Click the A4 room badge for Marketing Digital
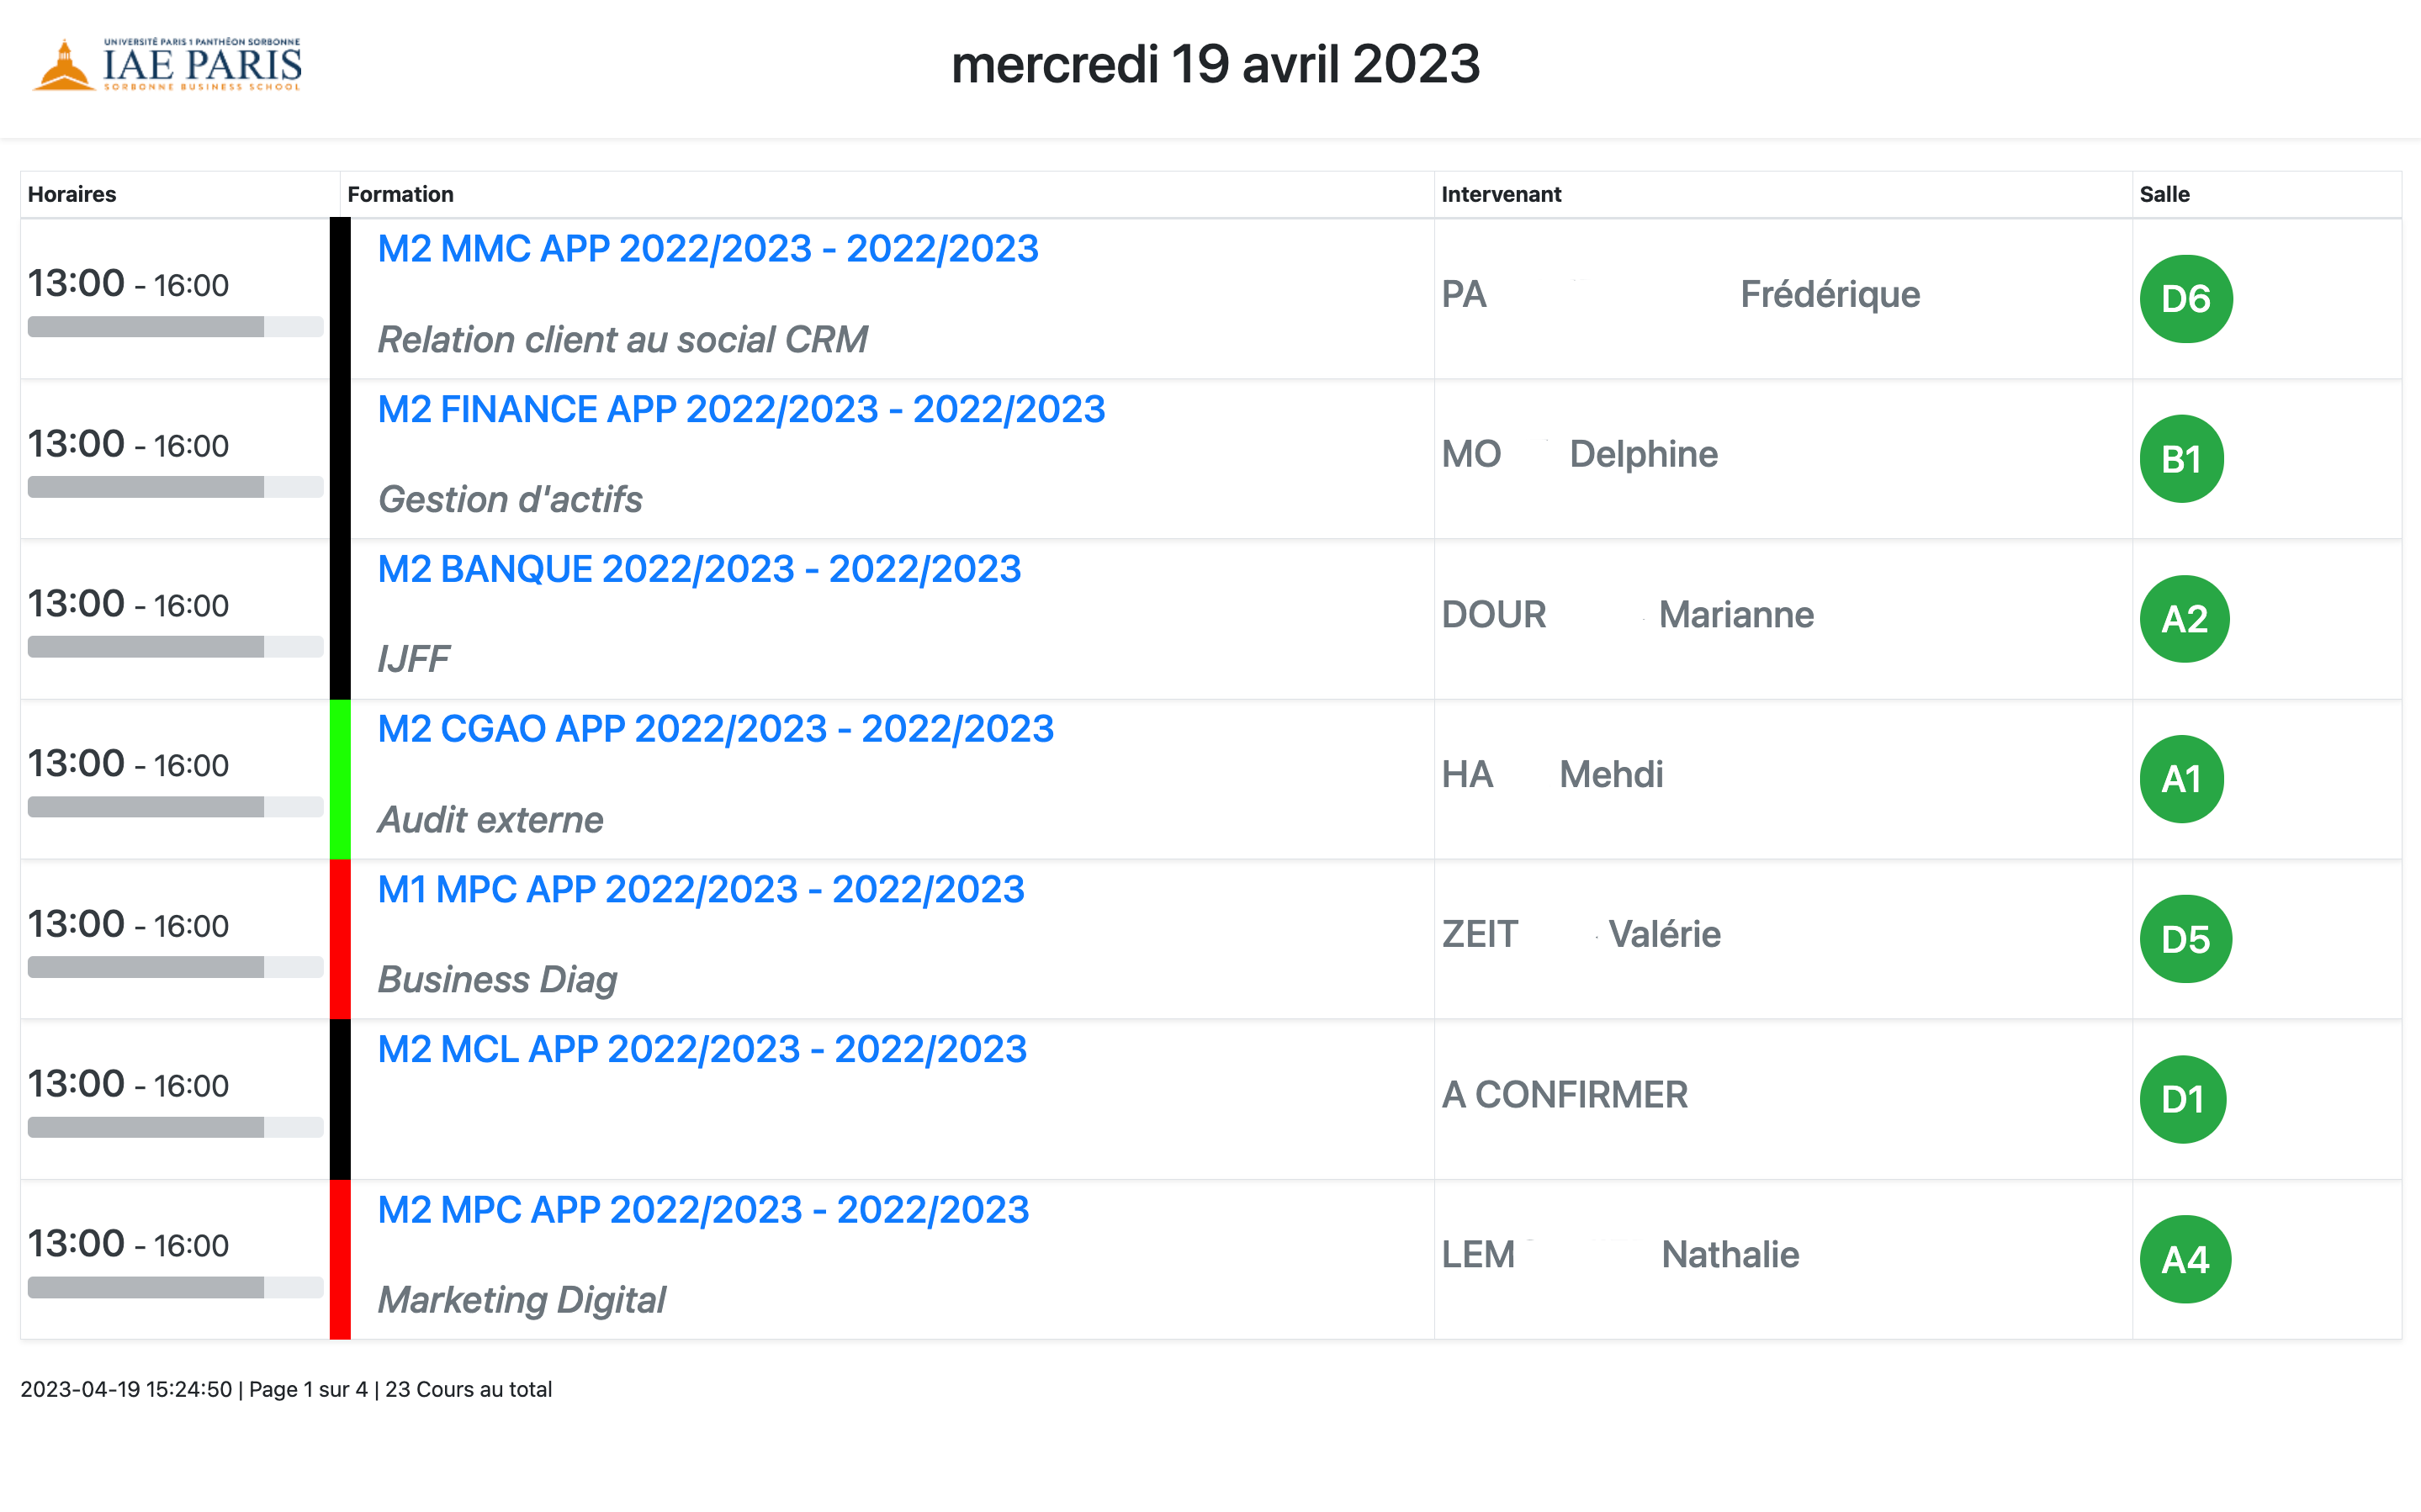The image size is (2421, 1512). [2185, 1258]
